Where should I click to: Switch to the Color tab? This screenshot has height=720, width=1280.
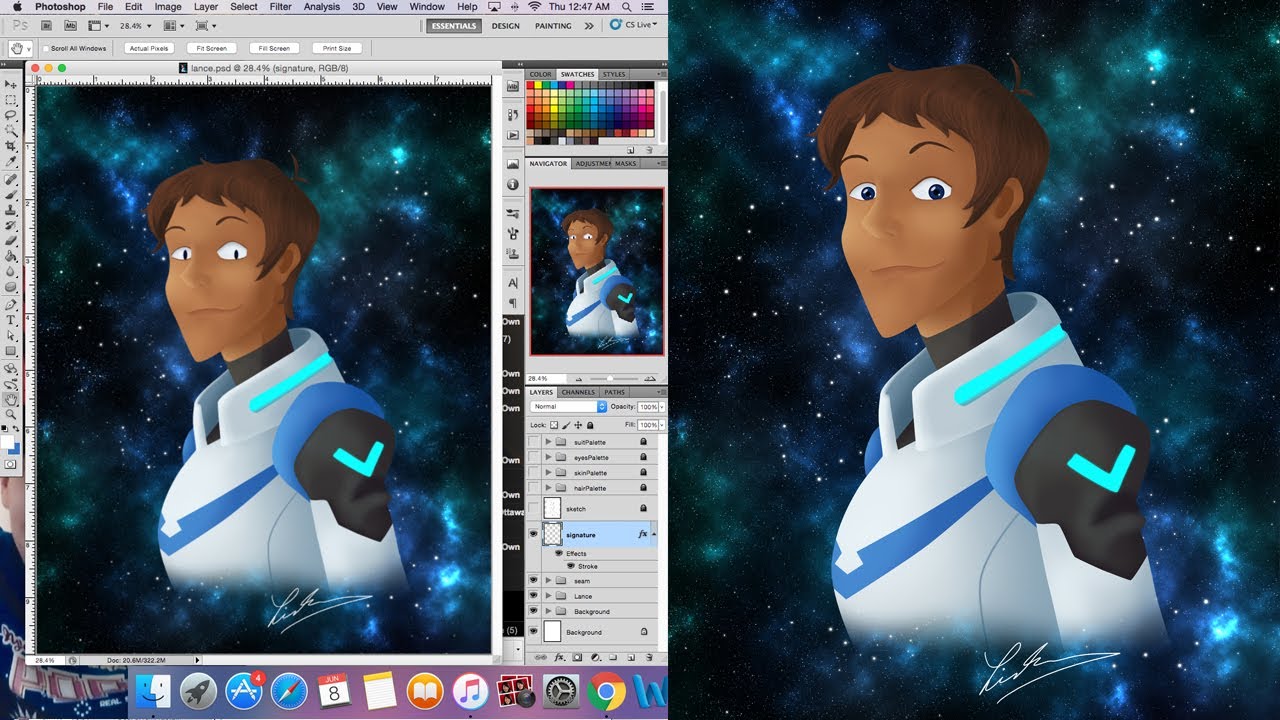[541, 74]
